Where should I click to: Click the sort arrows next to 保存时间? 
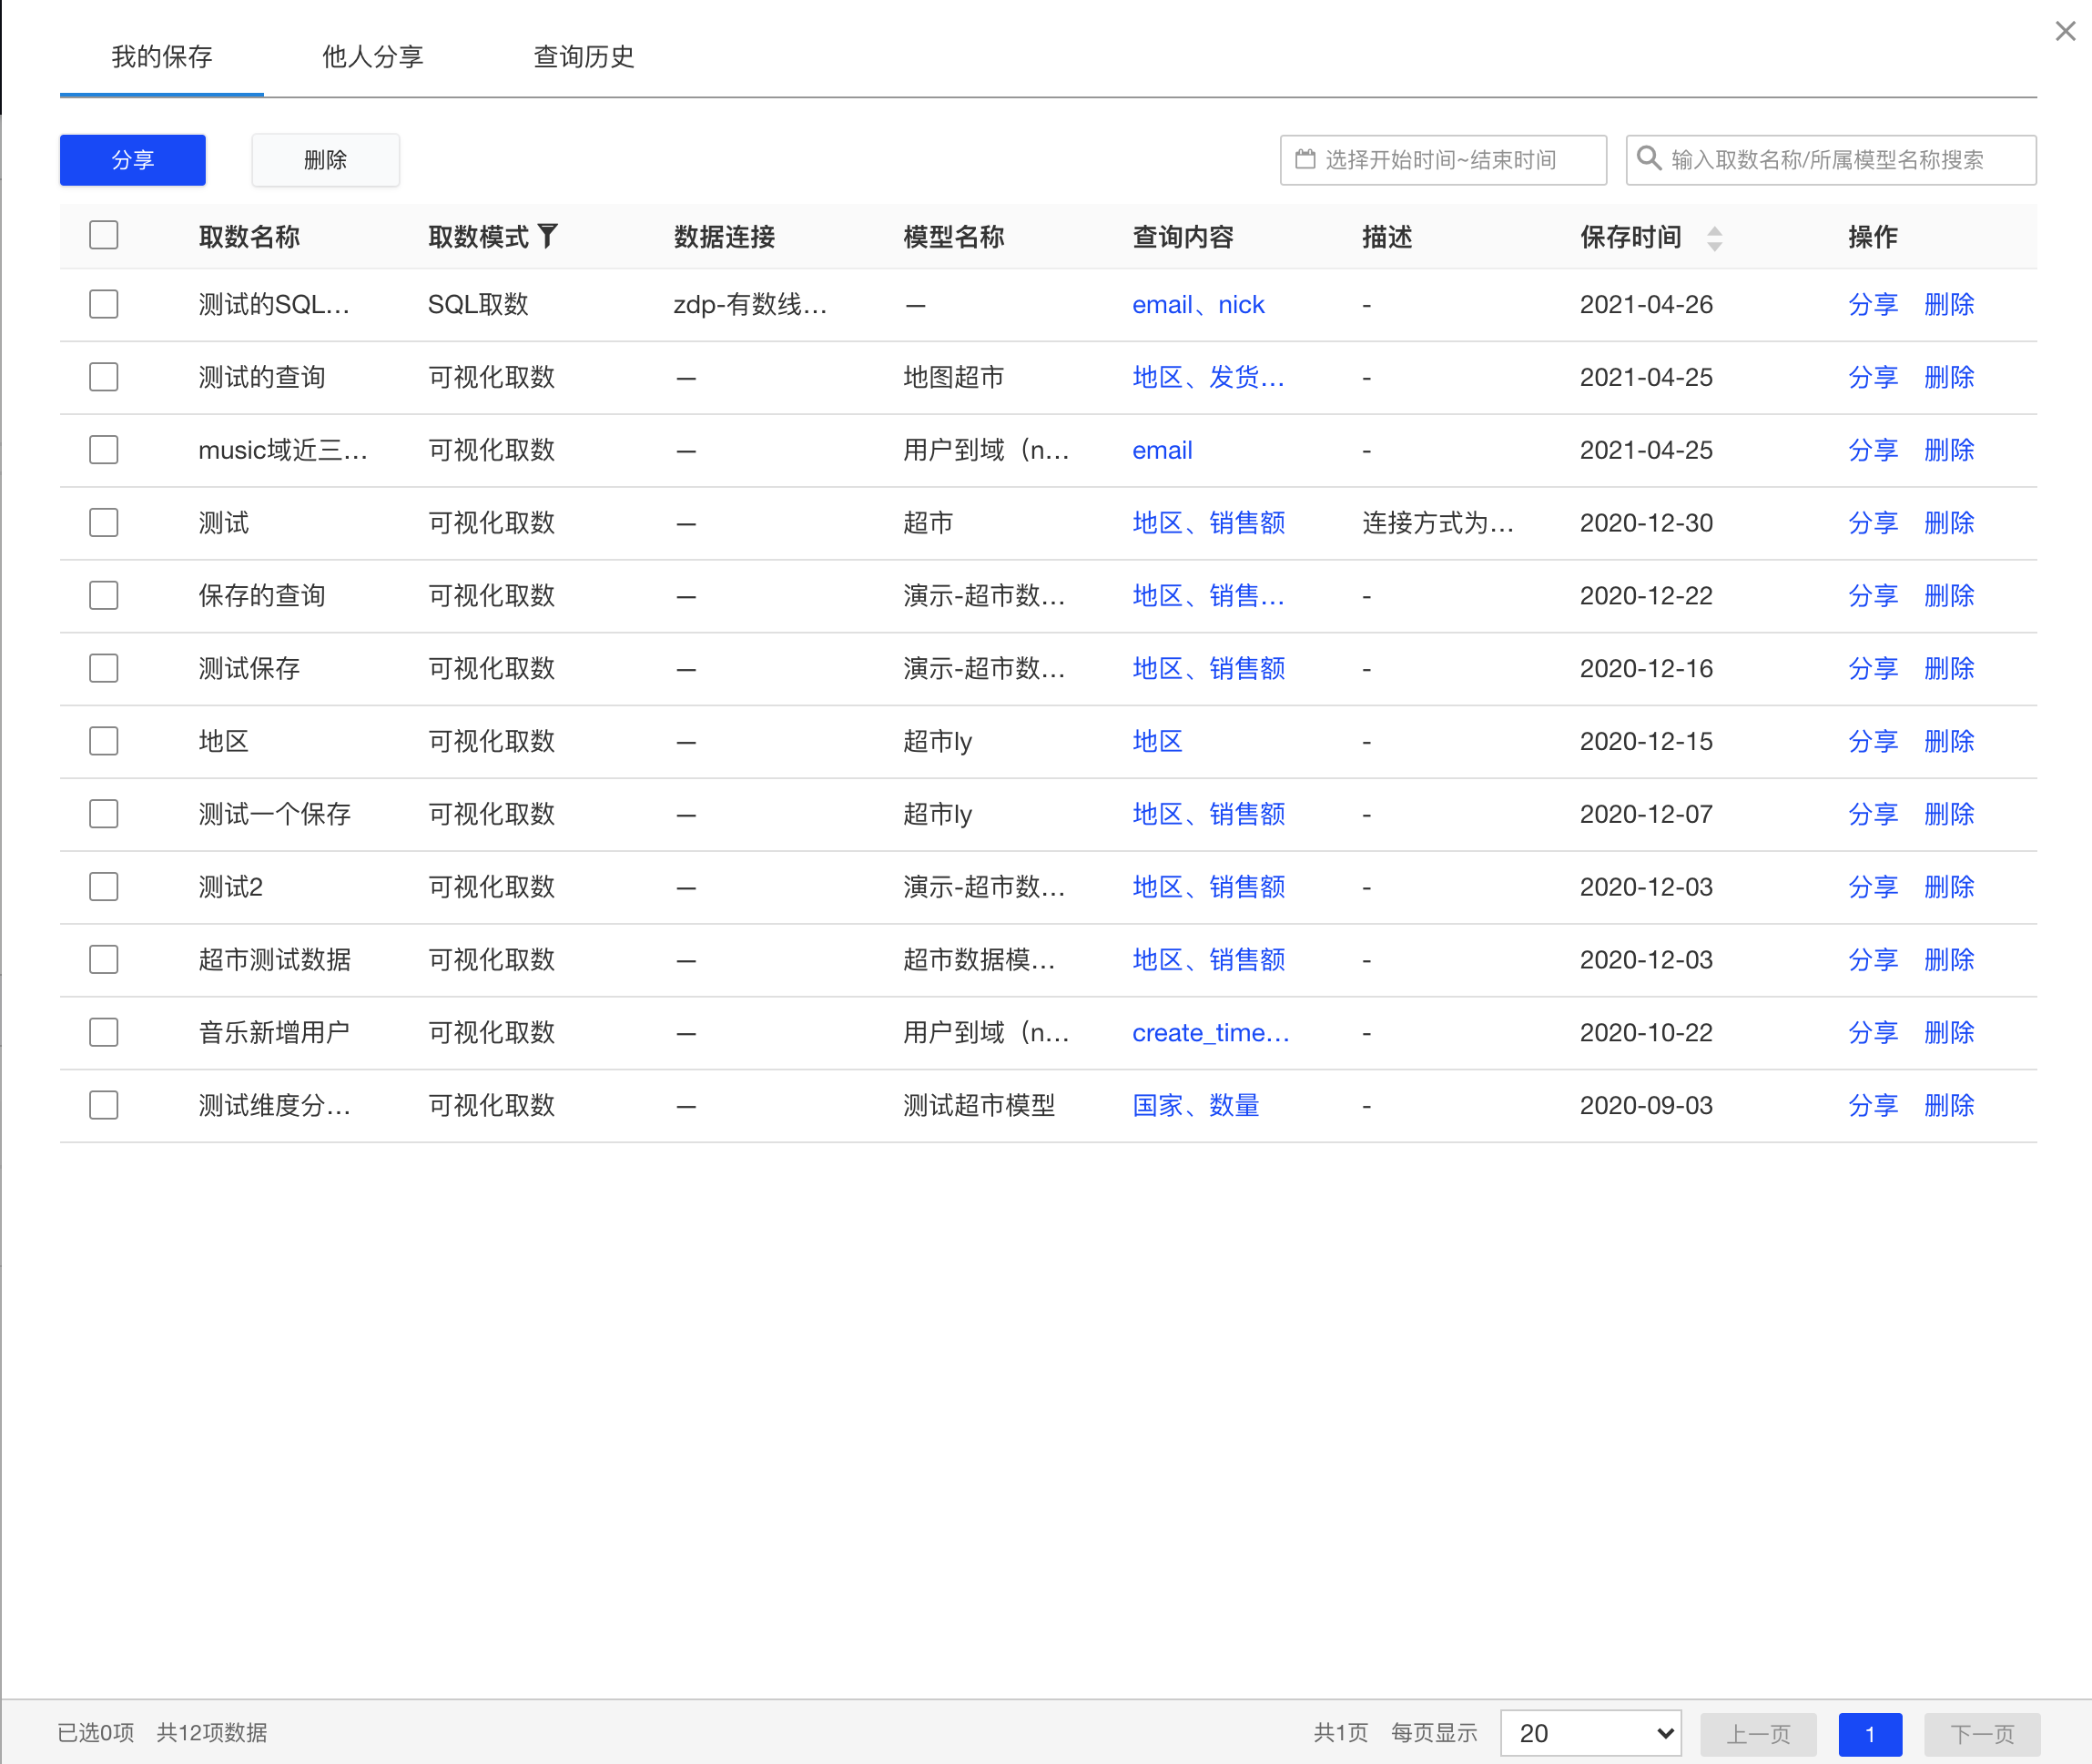click(1714, 238)
